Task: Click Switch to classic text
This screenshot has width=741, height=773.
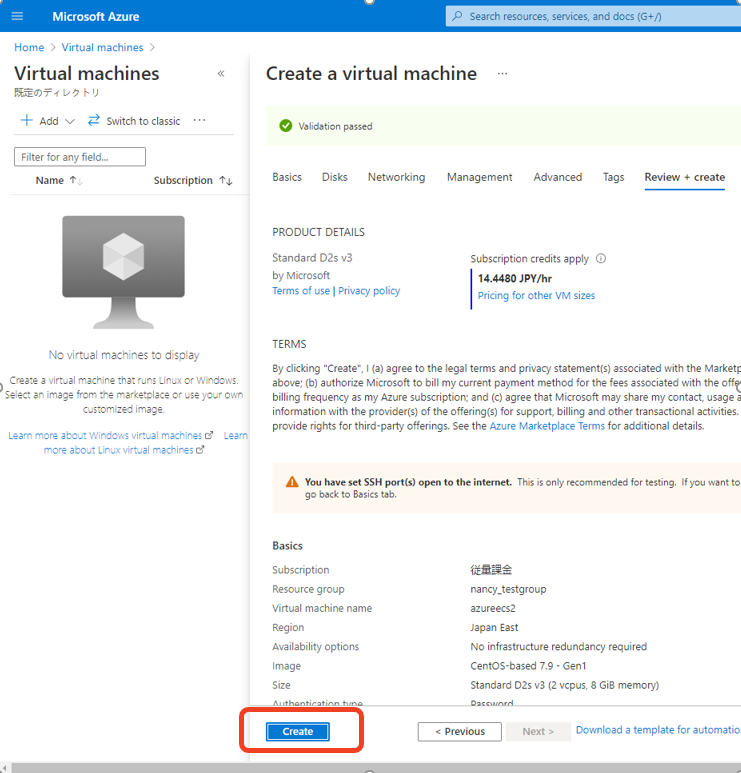Action: (143, 121)
